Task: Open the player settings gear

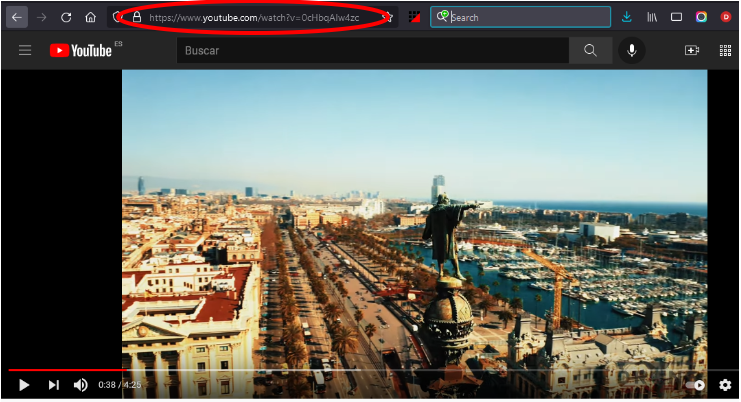Action: click(725, 385)
